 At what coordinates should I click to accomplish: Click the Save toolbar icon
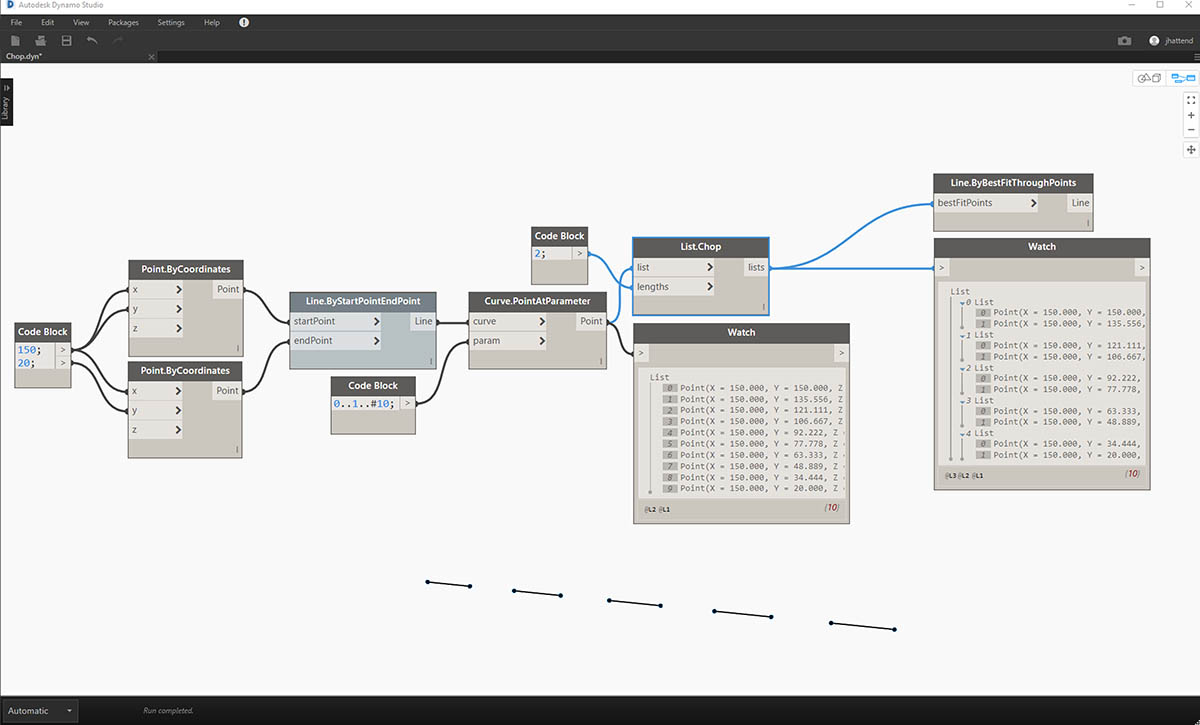[x=66, y=40]
